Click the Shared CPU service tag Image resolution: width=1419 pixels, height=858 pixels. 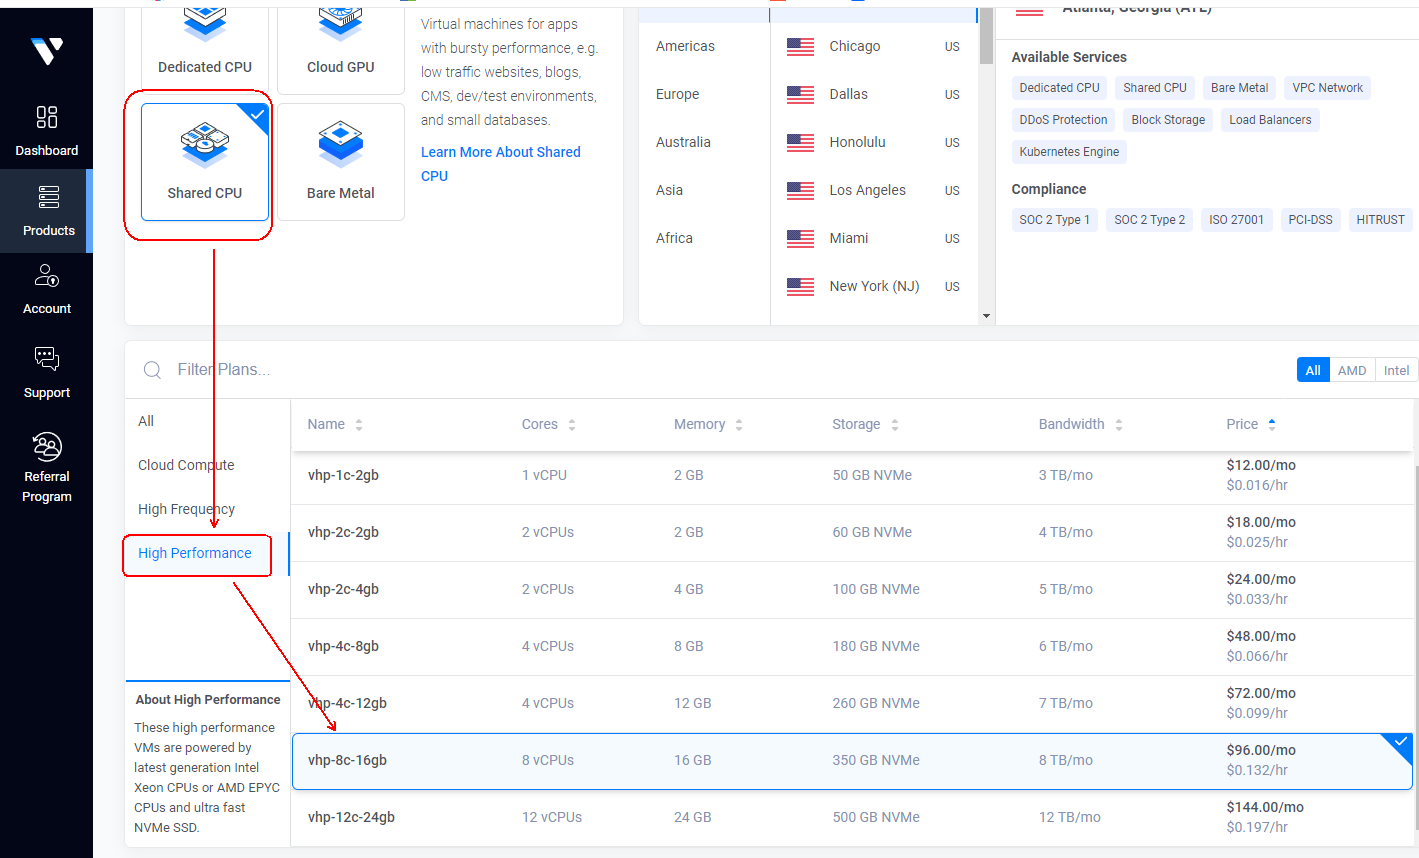(x=1154, y=88)
